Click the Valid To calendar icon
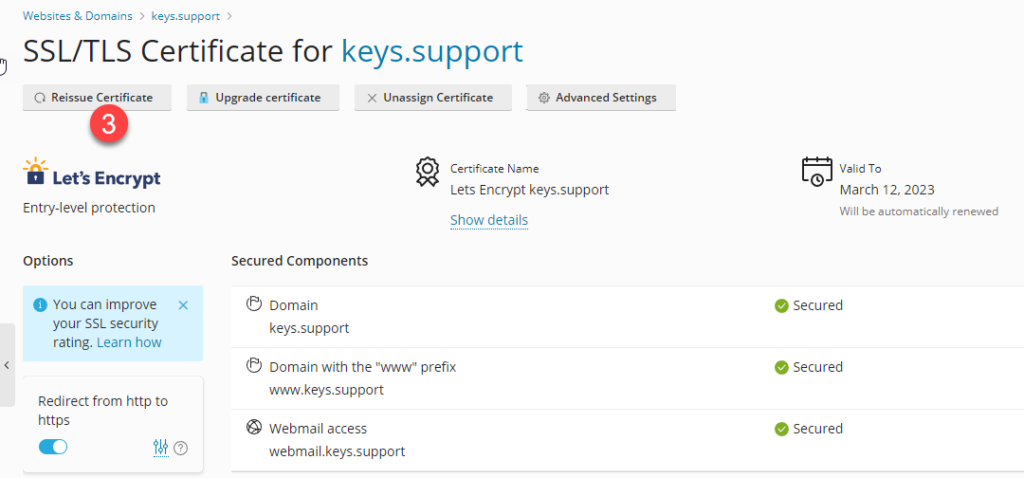The width and height of the screenshot is (1024, 478). (817, 171)
